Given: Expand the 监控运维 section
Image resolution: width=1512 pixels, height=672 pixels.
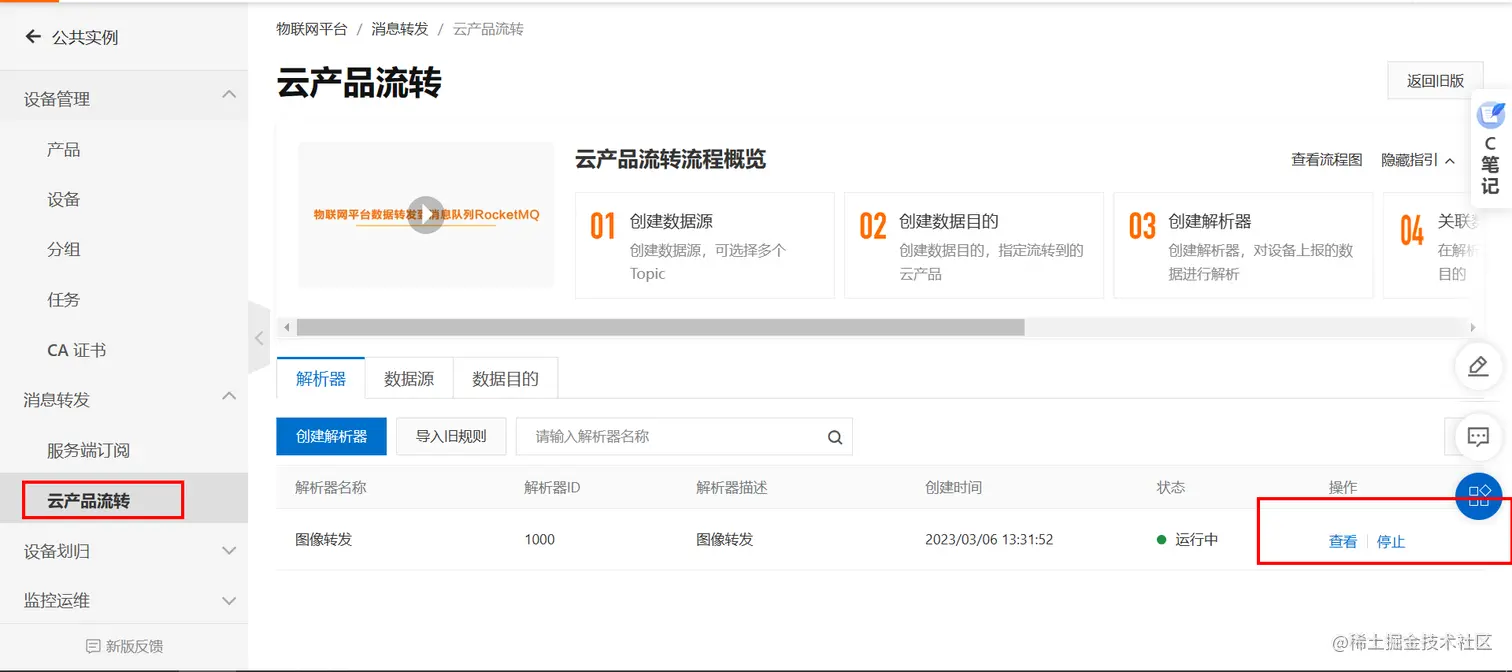Looking at the screenshot, I should 229,601.
